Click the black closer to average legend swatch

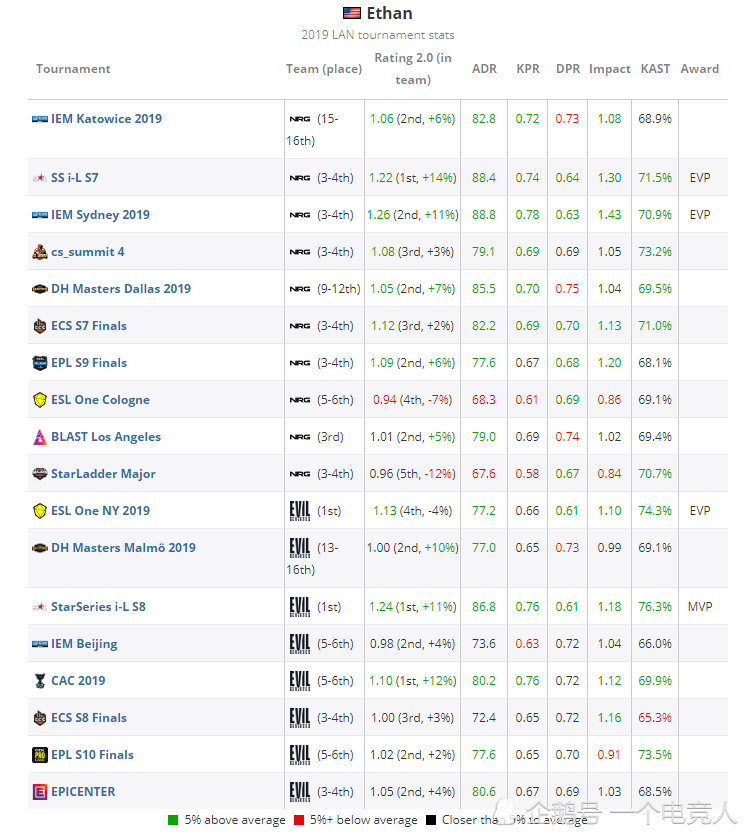point(431,820)
